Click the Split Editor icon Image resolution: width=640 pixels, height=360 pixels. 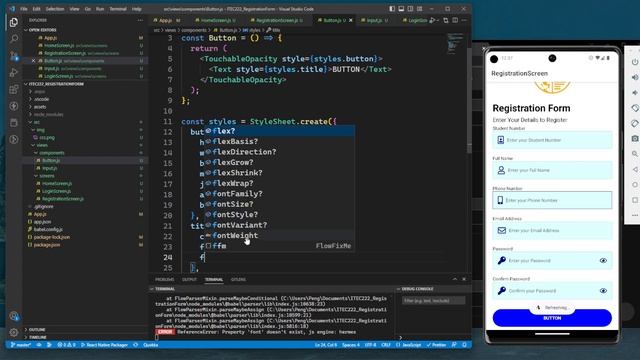point(455,20)
